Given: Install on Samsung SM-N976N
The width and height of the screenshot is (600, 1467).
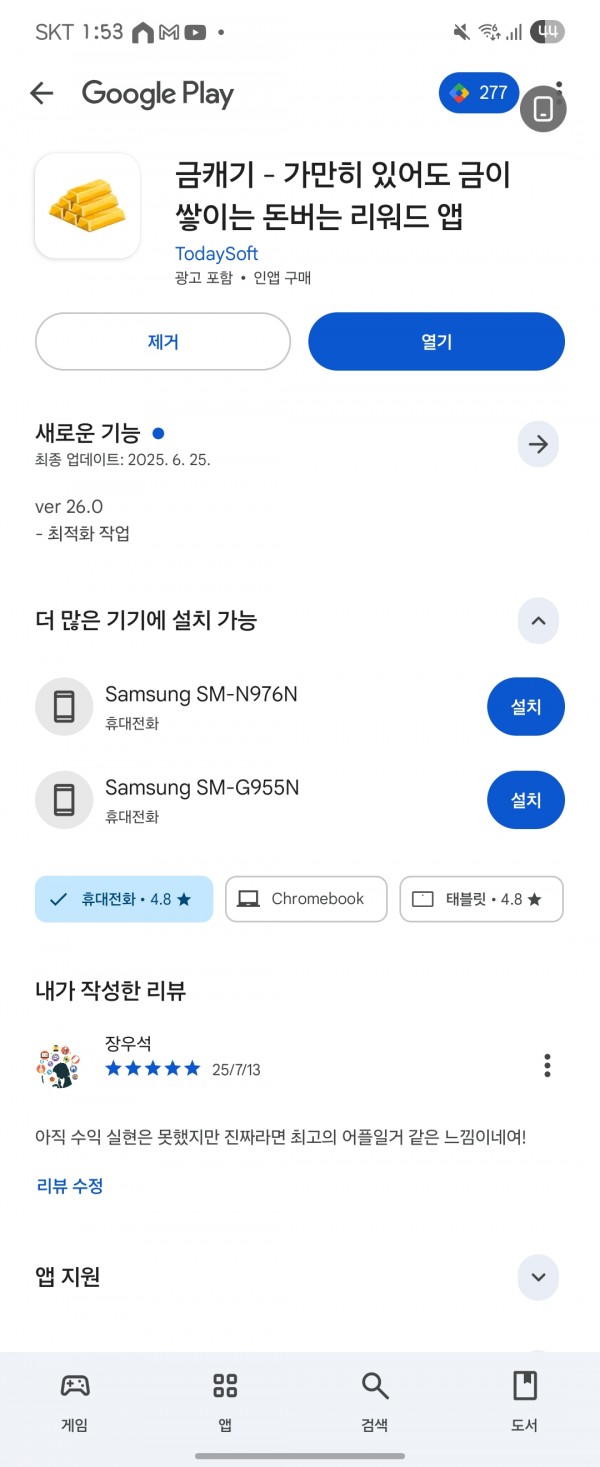Looking at the screenshot, I should tap(526, 707).
